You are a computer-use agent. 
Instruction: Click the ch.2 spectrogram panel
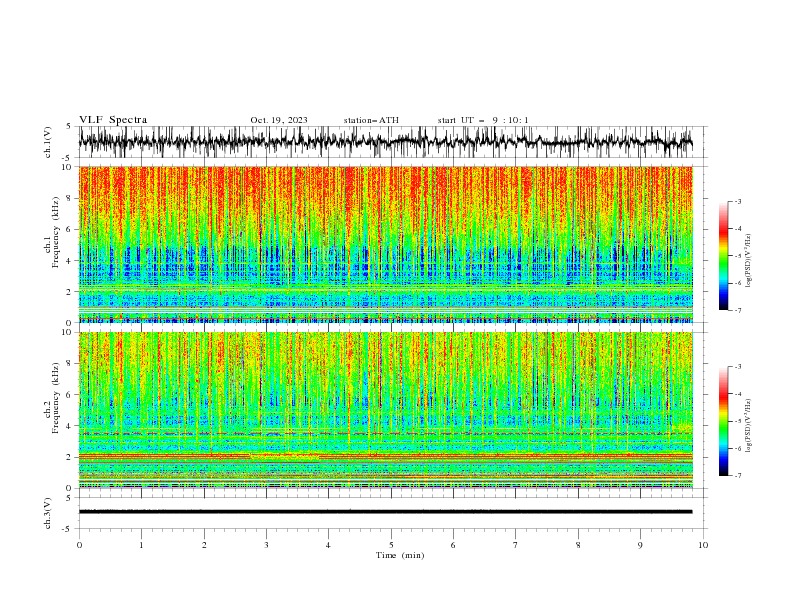(x=385, y=410)
